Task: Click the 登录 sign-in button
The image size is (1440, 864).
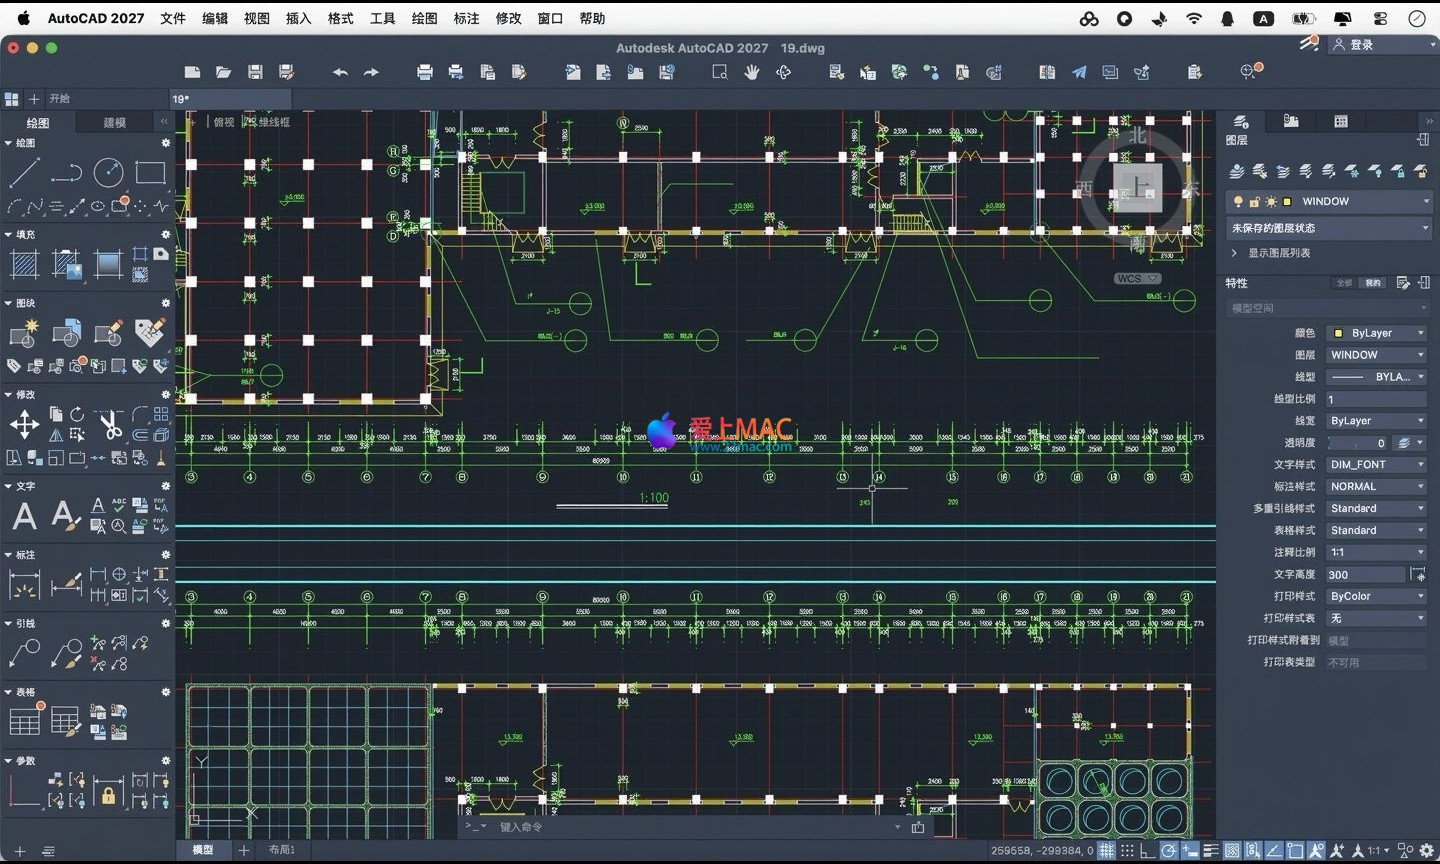Action: click(x=1361, y=44)
